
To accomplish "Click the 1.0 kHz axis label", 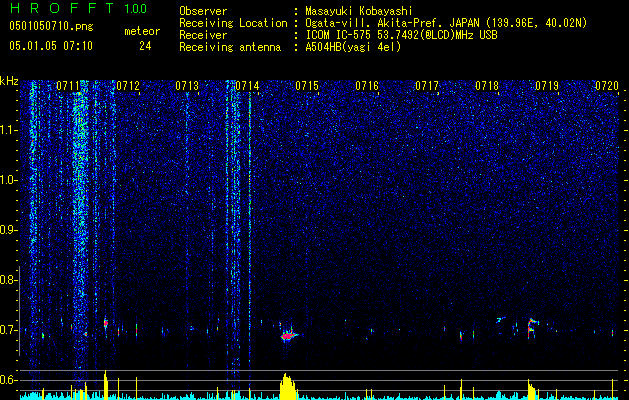I will [x=9, y=180].
